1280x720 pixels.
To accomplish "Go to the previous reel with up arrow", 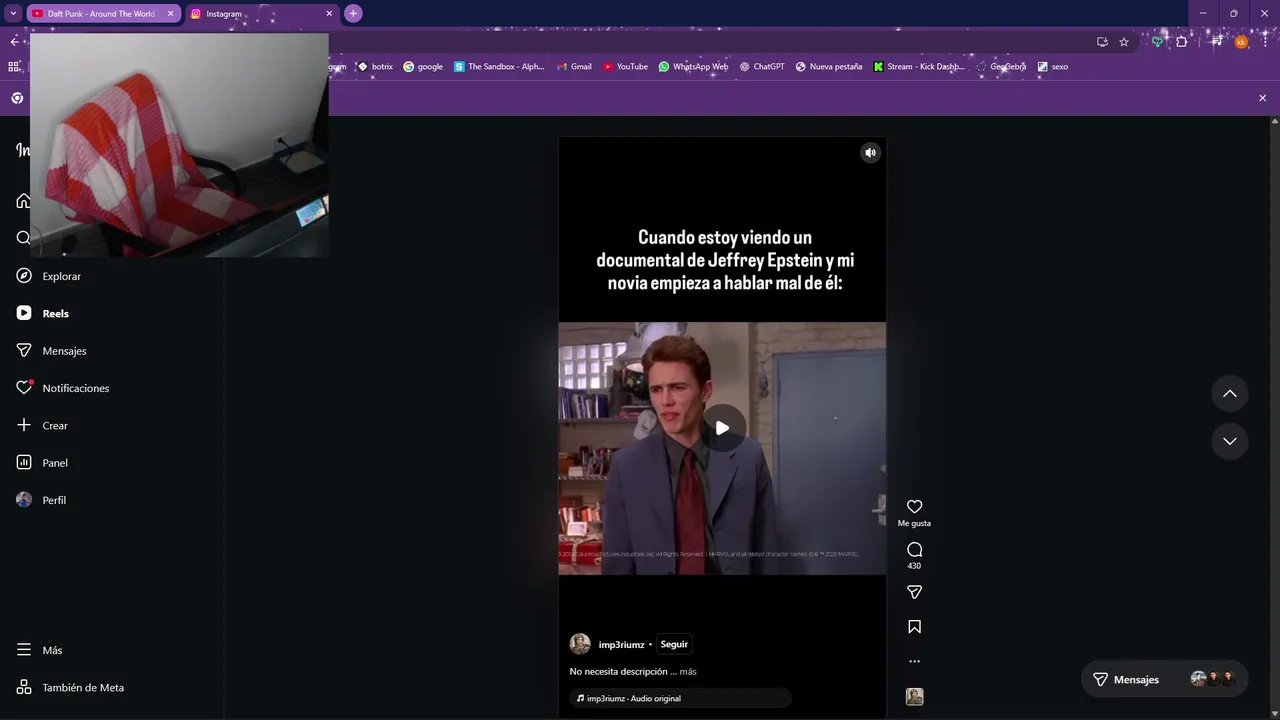I will [1230, 394].
